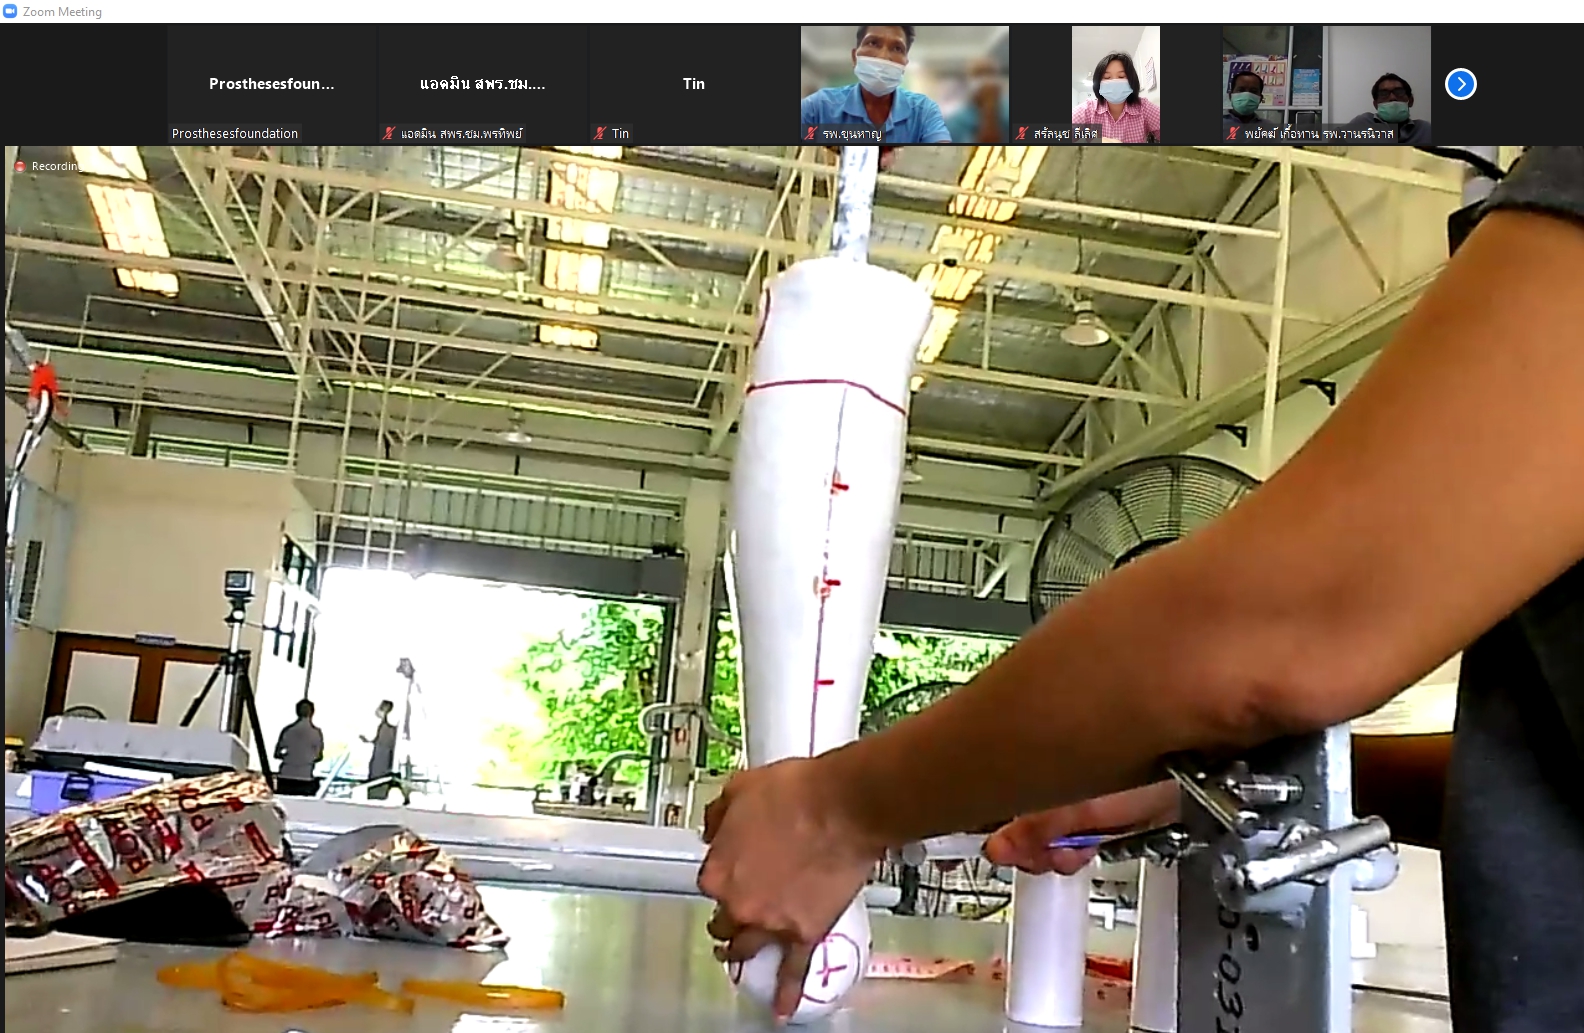Click the red recording dot indicator
The height and width of the screenshot is (1033, 1584).
20,166
